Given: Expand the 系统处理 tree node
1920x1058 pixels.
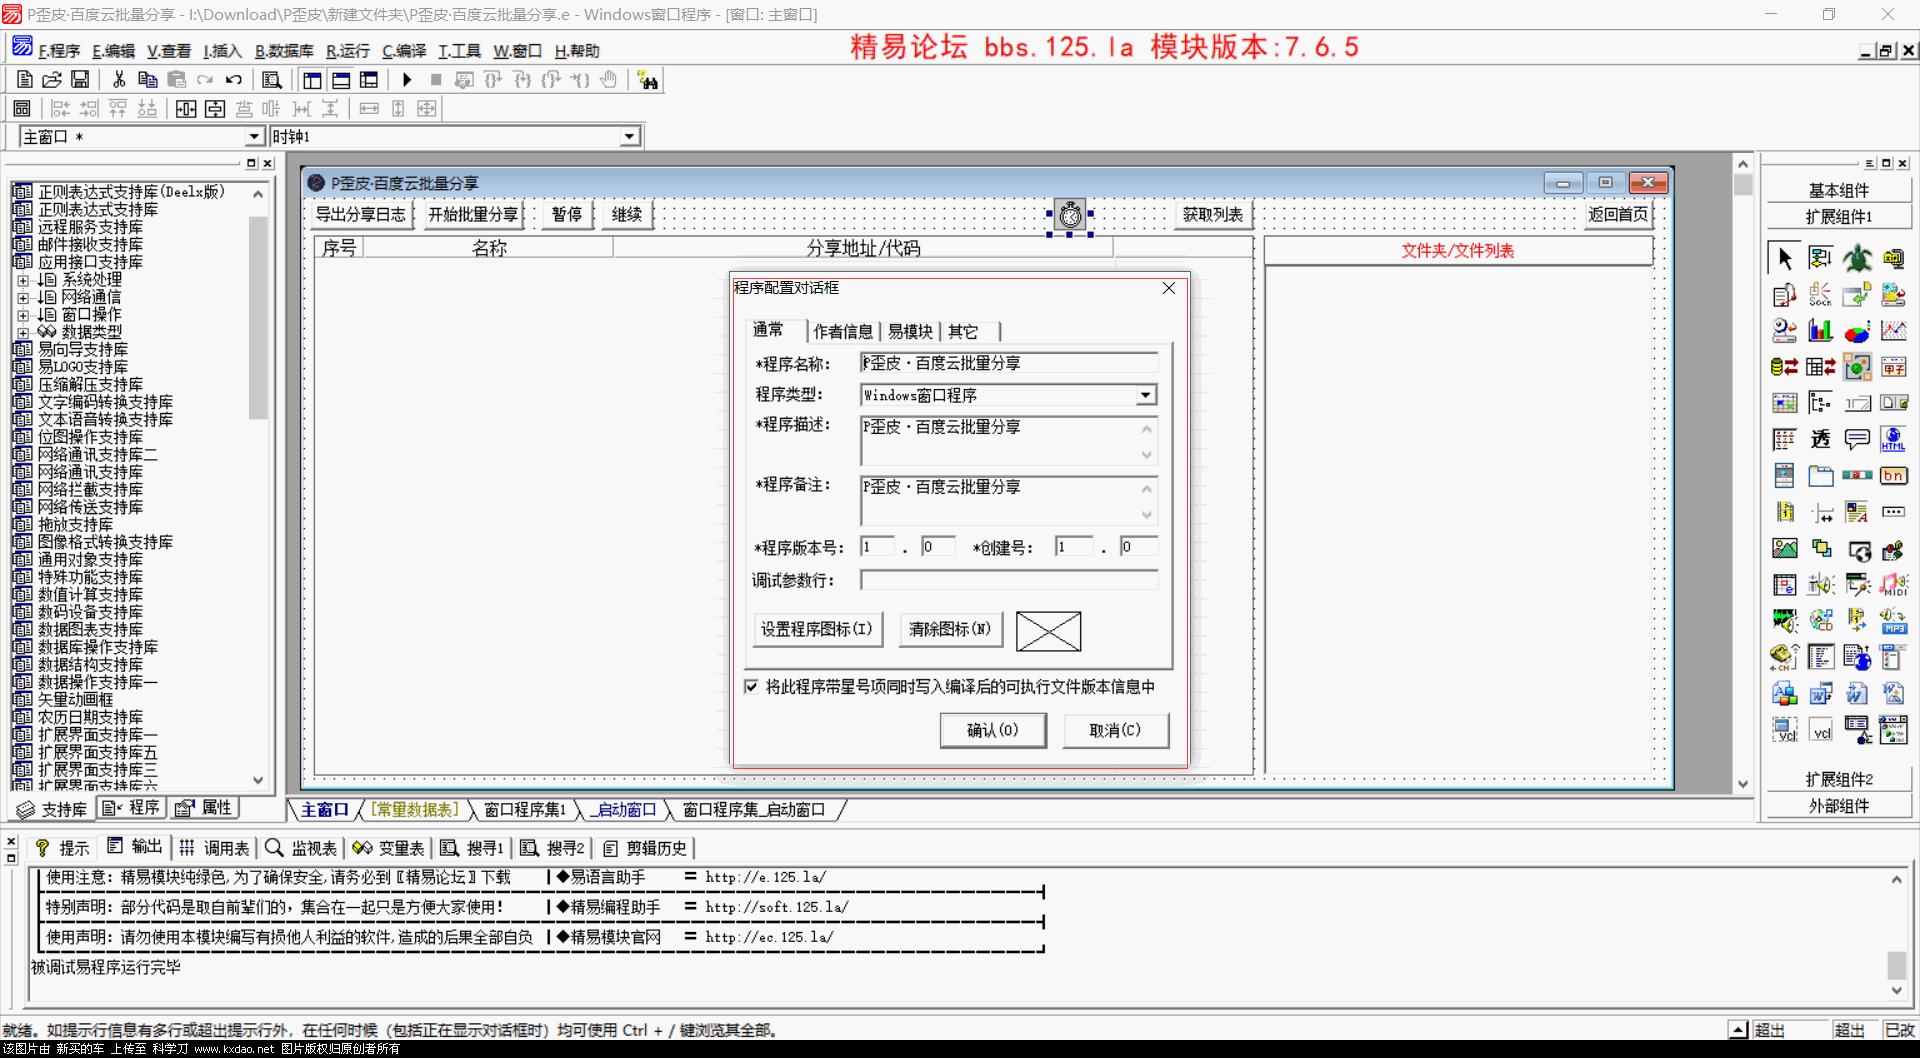Looking at the screenshot, I should click(x=23, y=281).
